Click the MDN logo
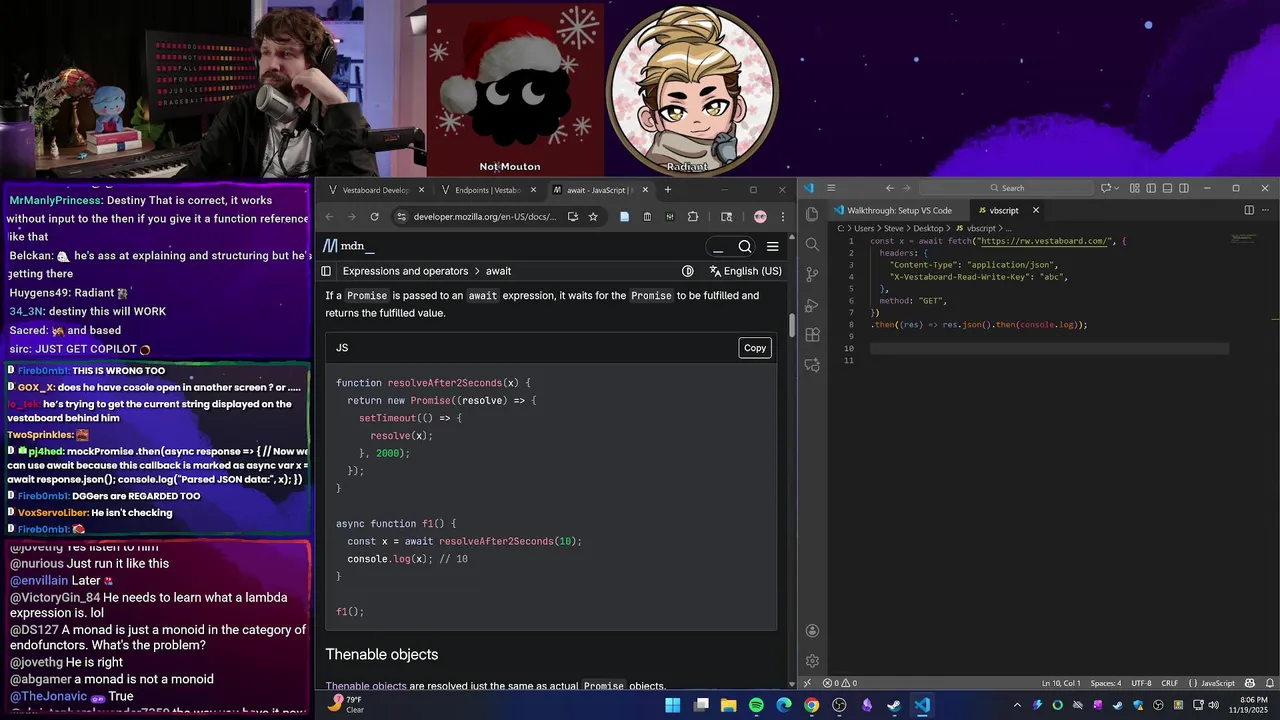 point(348,246)
